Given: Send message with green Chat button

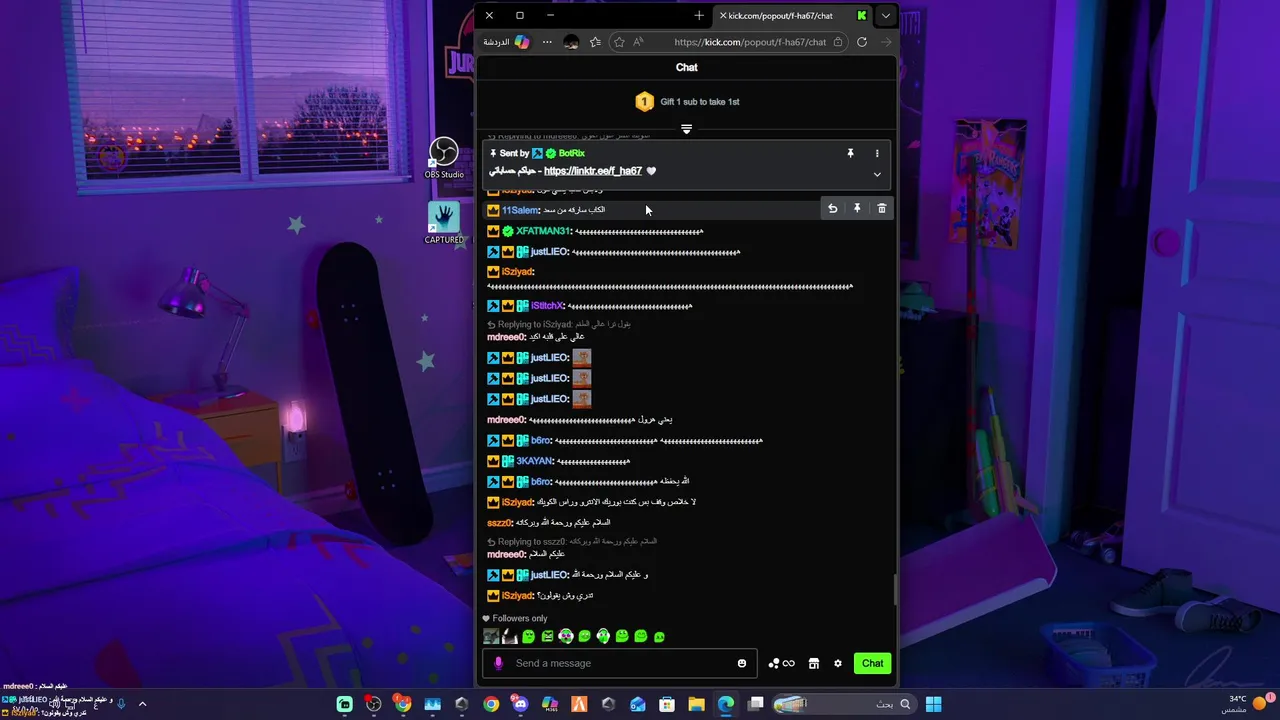Looking at the screenshot, I should [x=872, y=663].
